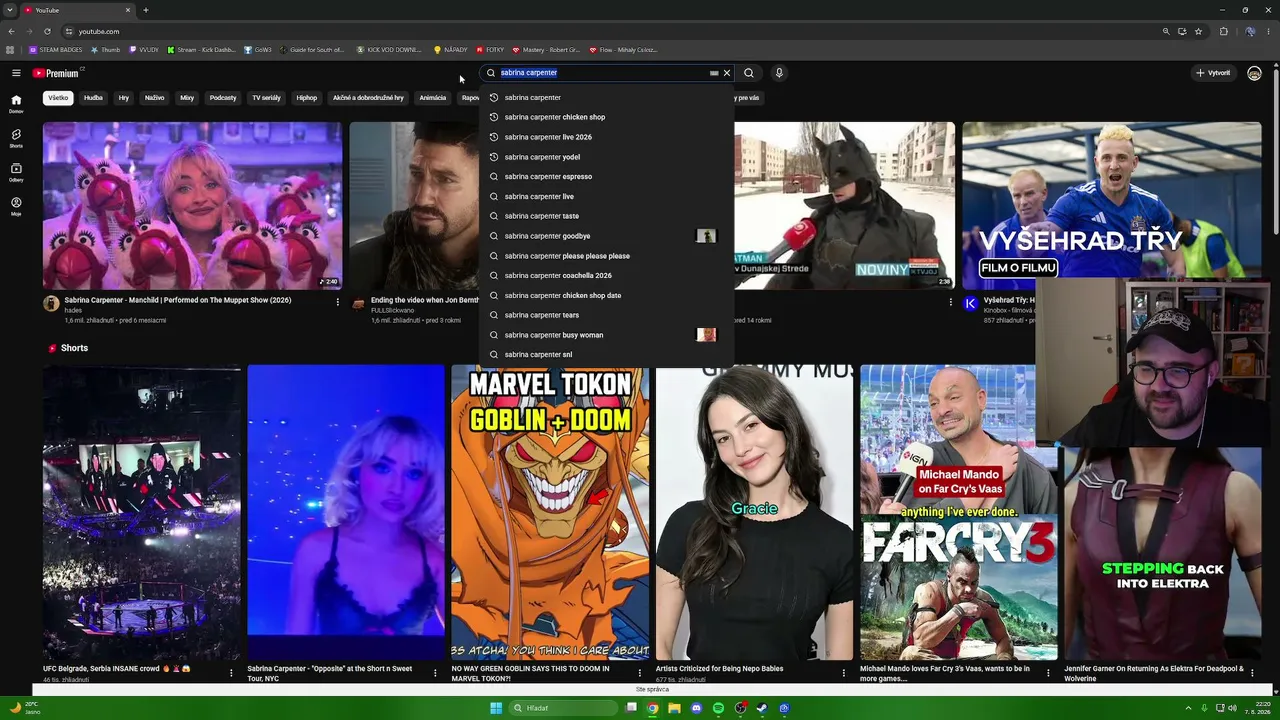Open Chrome's three-dot menu
Image resolution: width=1280 pixels, height=720 pixels.
(1270, 31)
